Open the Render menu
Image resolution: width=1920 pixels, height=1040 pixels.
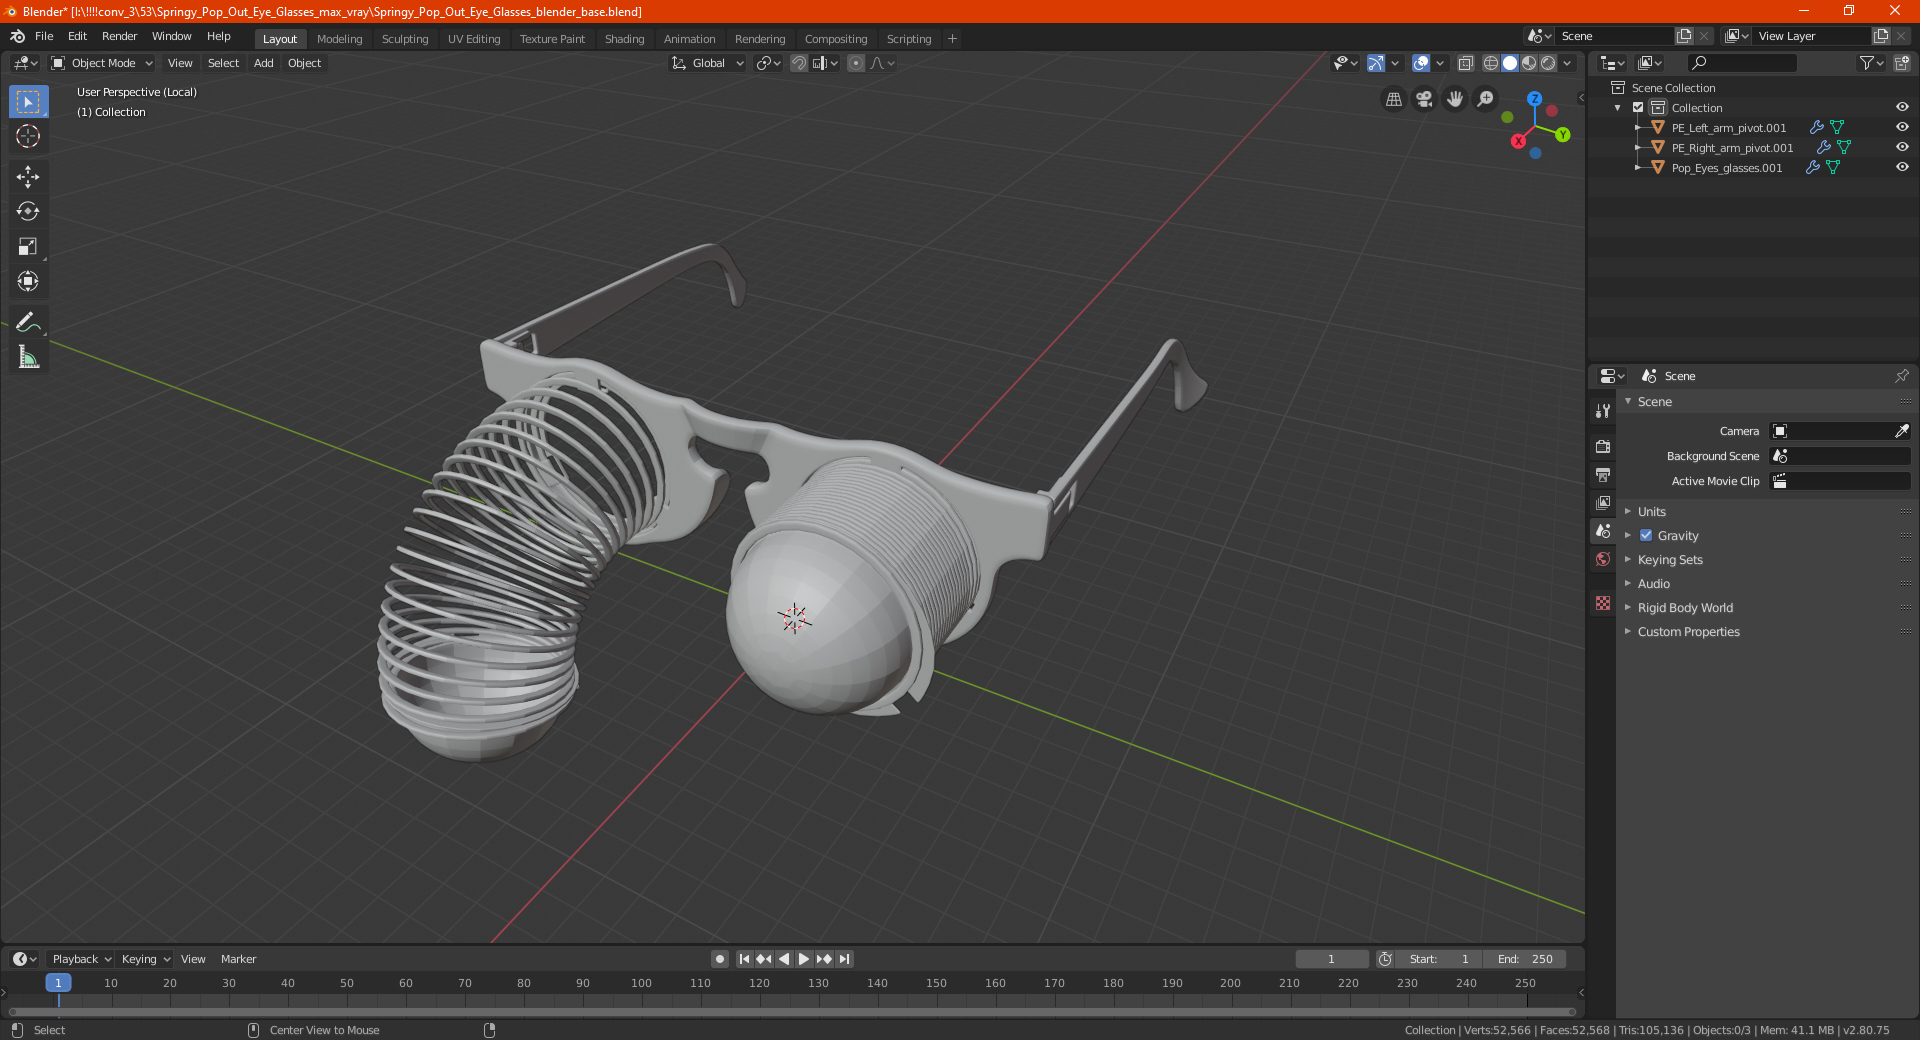(x=119, y=36)
